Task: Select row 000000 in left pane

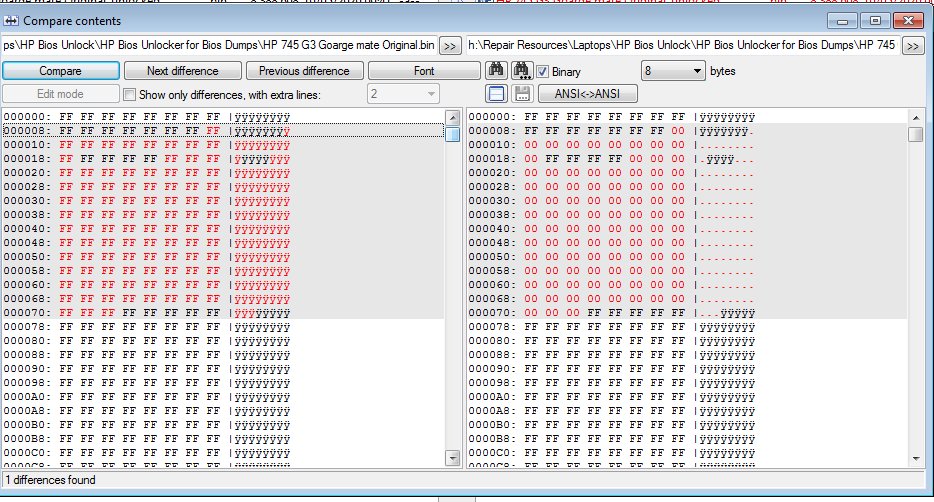Action: (x=223, y=117)
